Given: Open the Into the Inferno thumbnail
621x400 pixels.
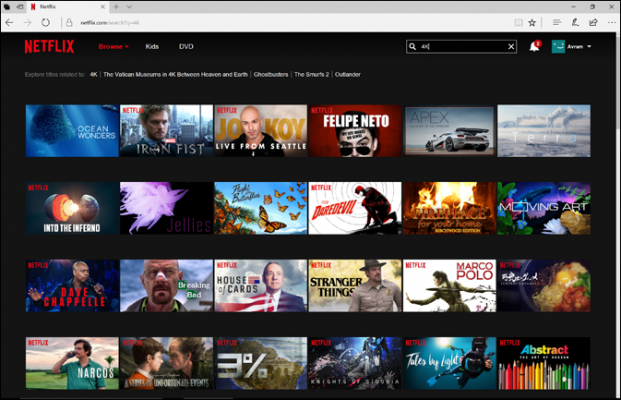Looking at the screenshot, I should click(x=72, y=208).
